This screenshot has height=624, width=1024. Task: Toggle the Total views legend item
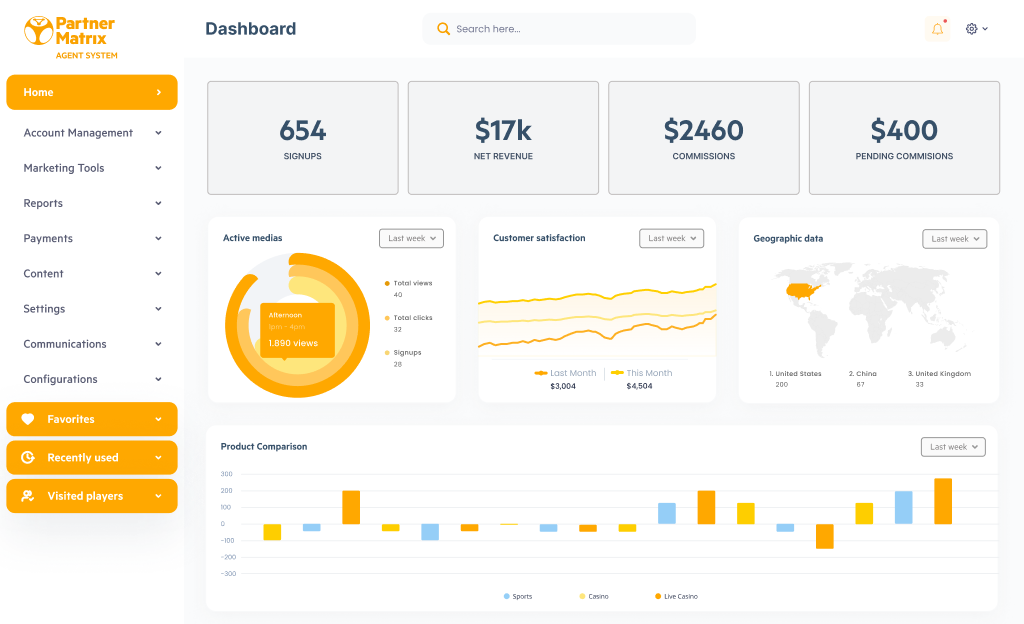410,283
